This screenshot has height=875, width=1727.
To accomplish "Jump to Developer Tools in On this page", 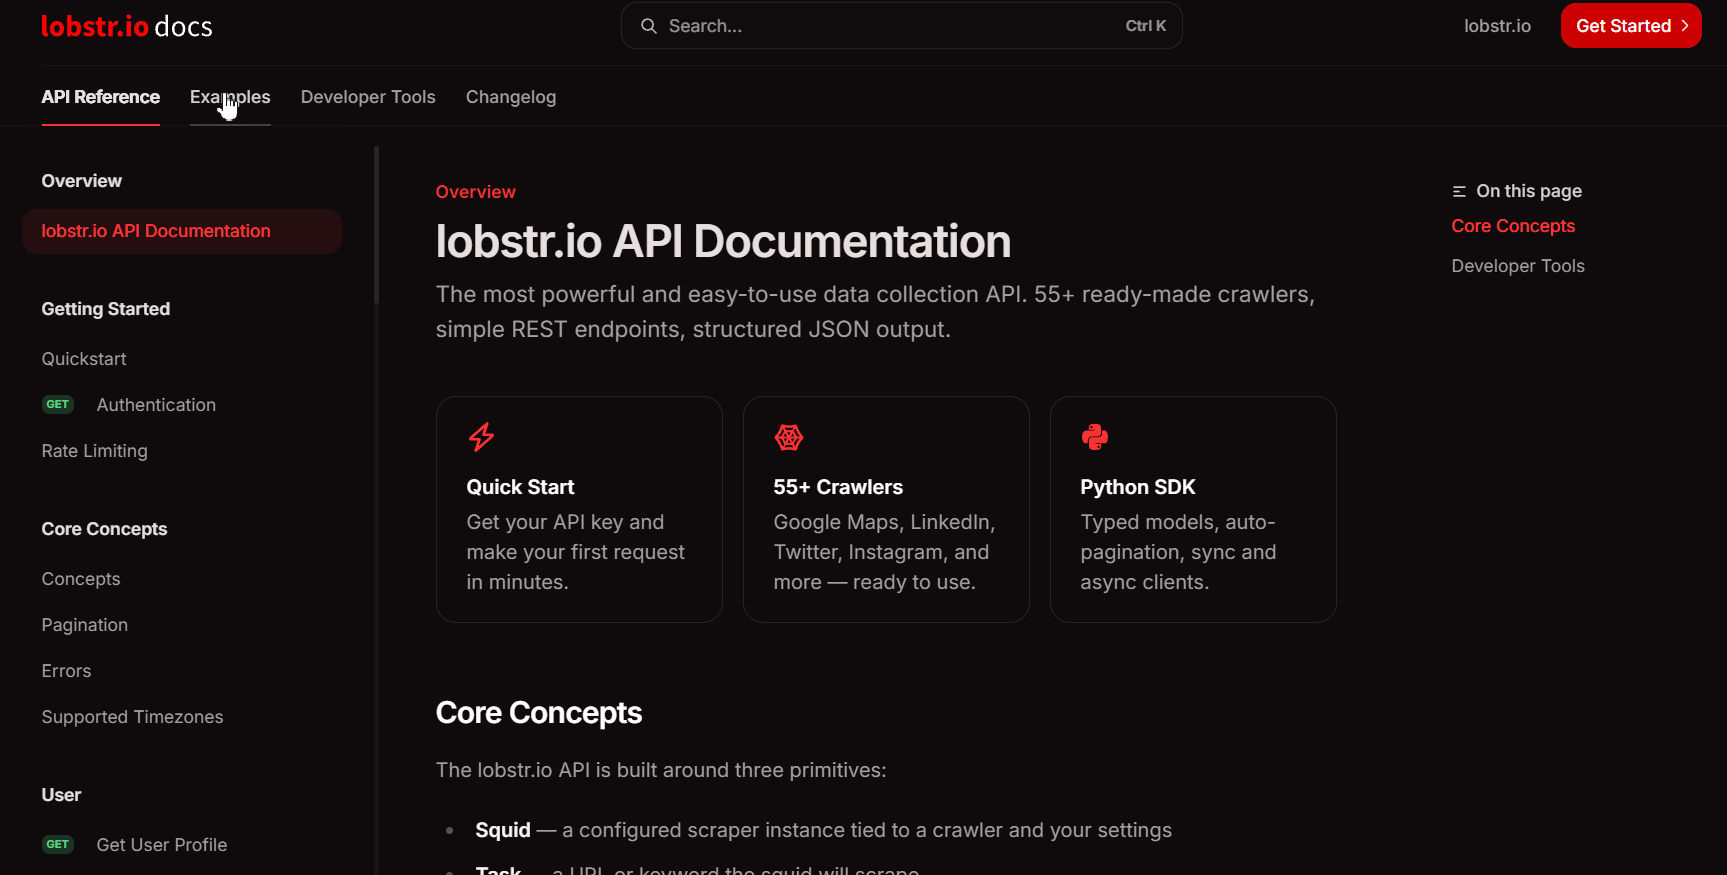I will tap(1518, 266).
